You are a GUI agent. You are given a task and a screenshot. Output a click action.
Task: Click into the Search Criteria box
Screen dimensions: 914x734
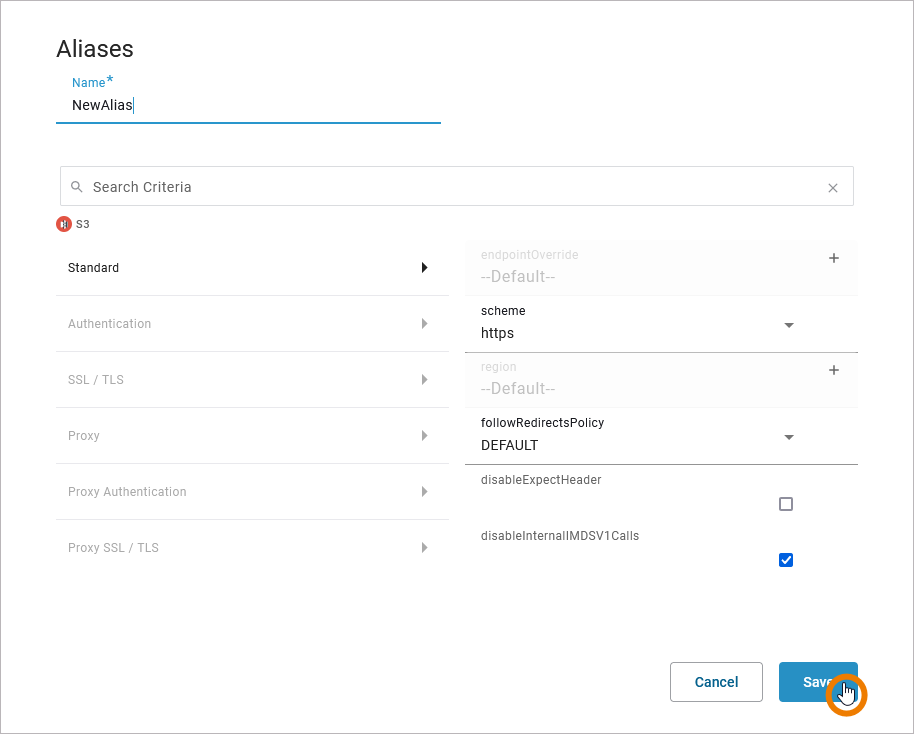pyautogui.click(x=450, y=187)
